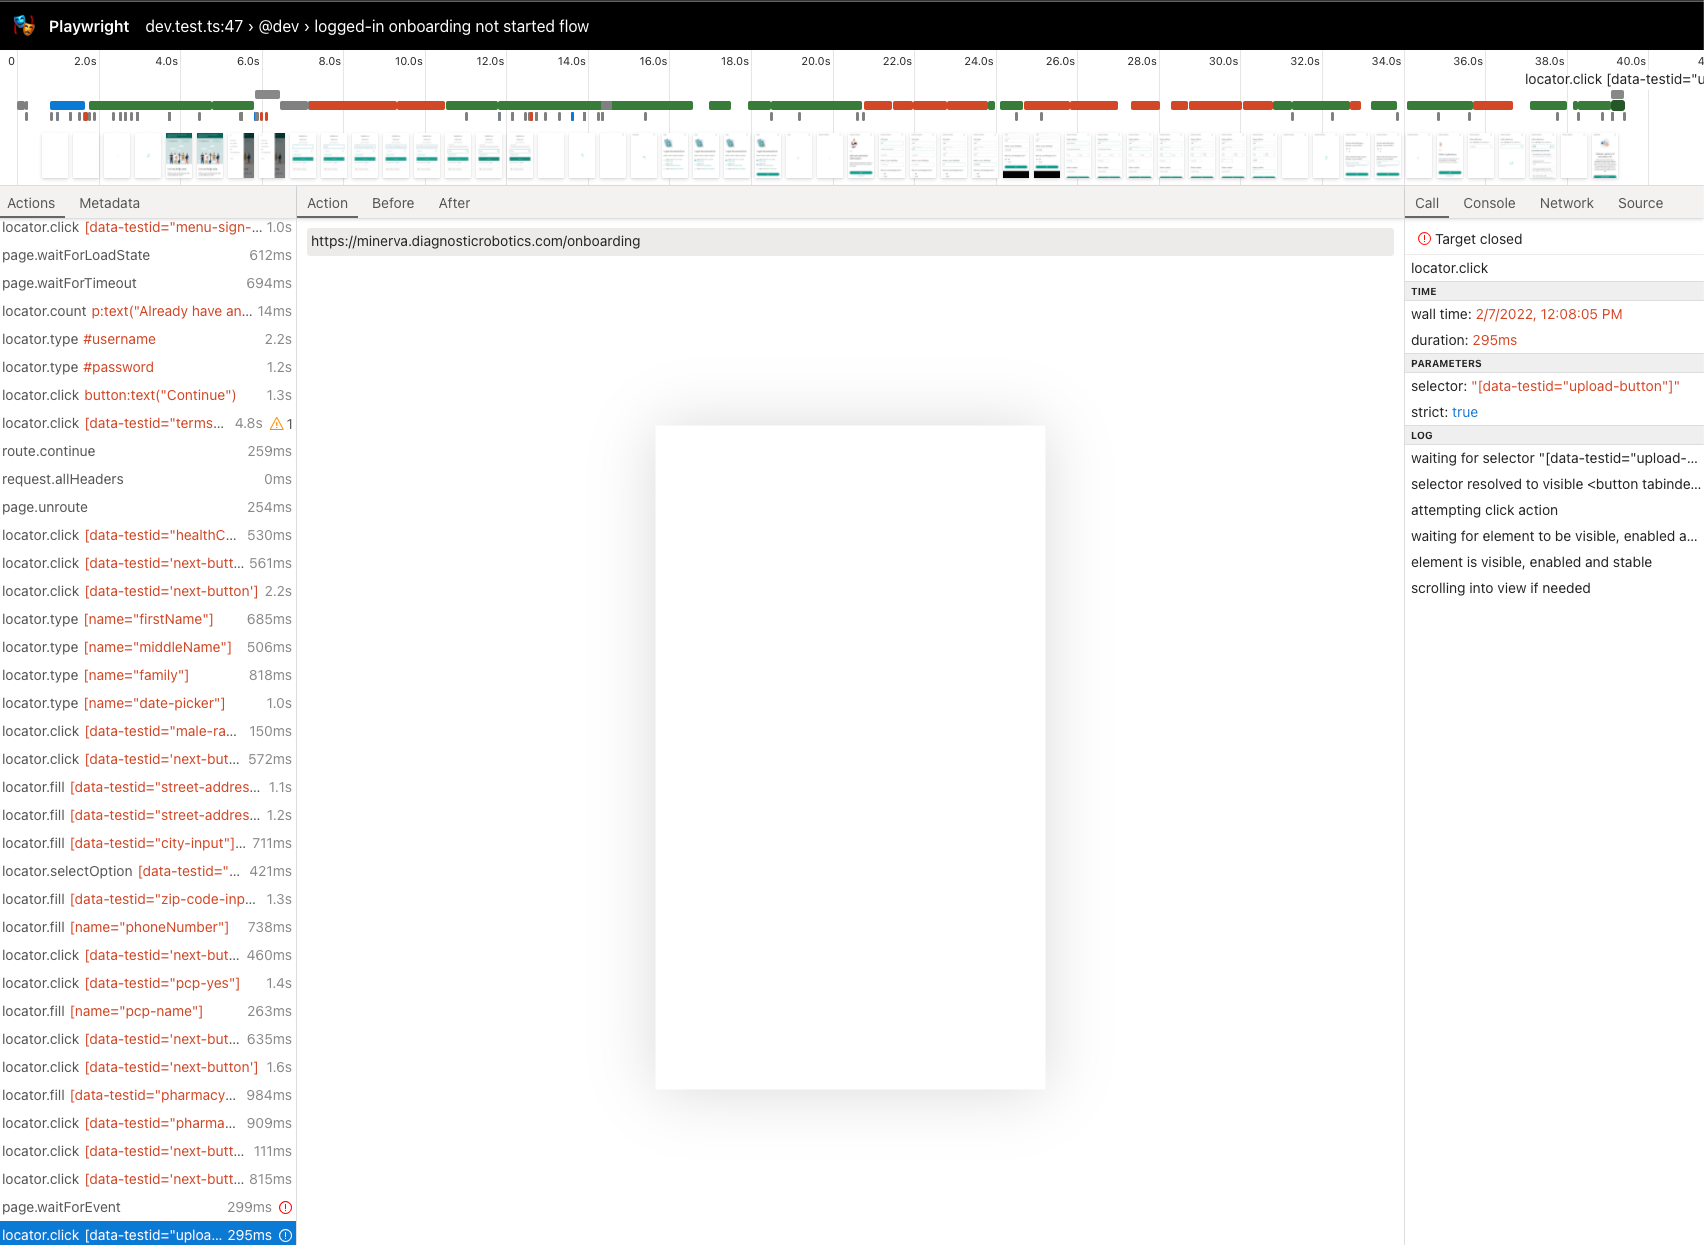Expand the truncated waiting for selector log line
This screenshot has height=1245, width=1704.
tap(1553, 458)
